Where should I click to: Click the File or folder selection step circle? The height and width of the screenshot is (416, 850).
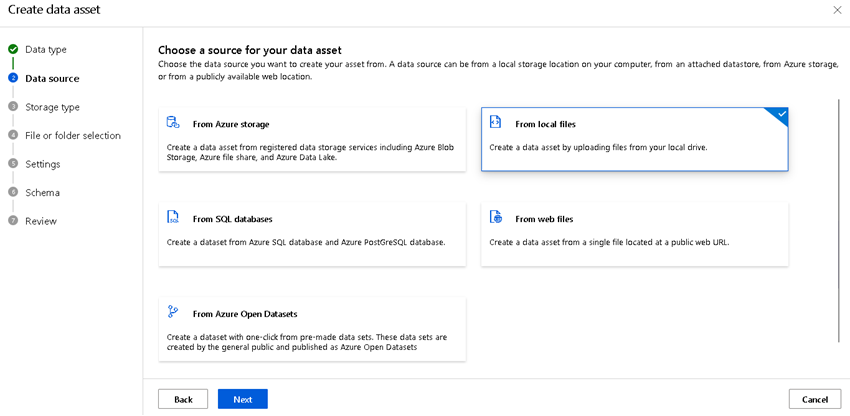13,136
